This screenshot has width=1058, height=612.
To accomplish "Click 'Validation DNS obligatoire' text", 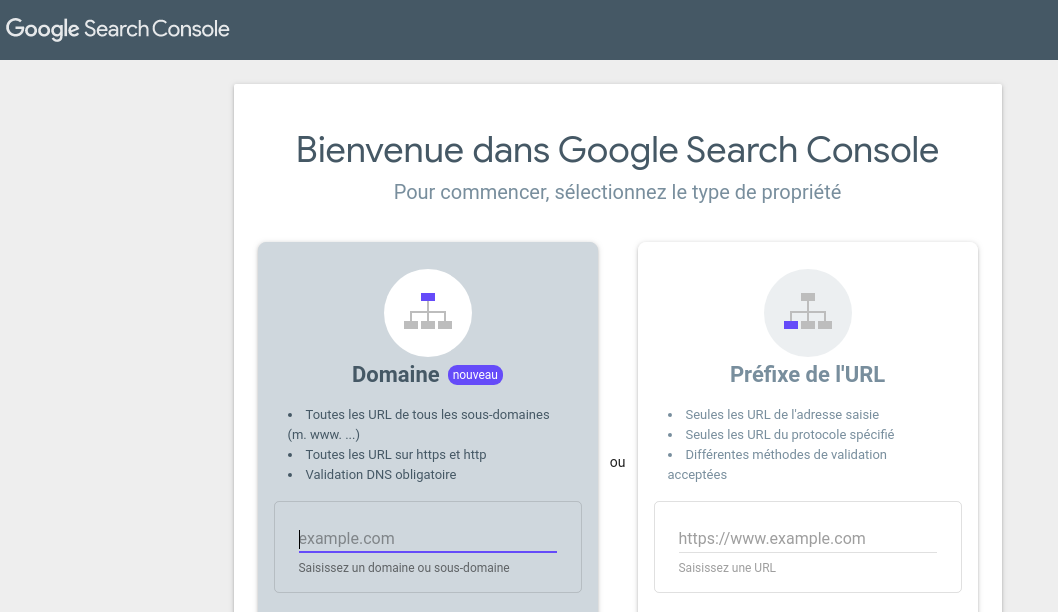I will 381,474.
